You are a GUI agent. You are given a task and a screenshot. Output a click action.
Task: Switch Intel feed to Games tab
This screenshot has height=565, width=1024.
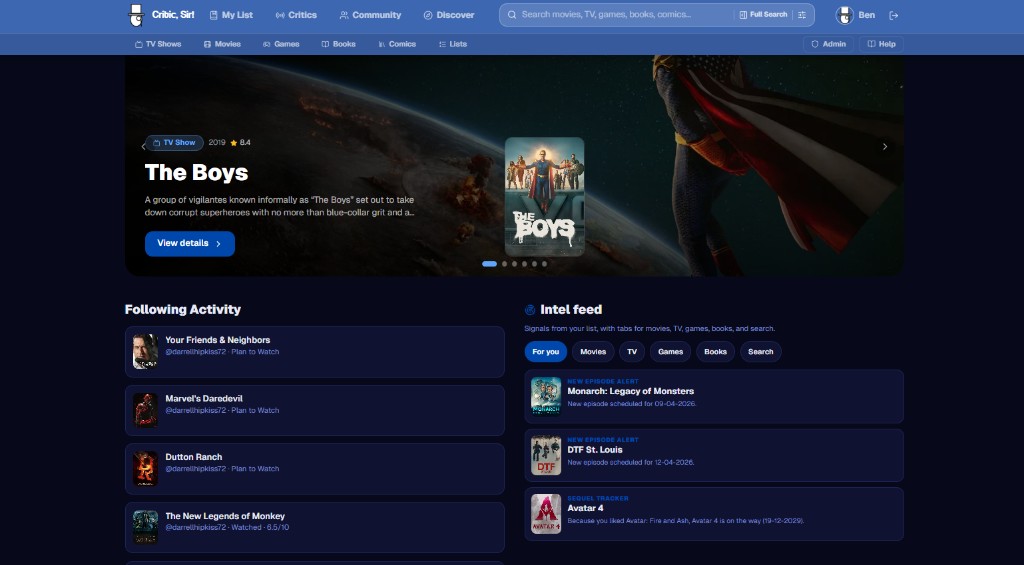click(x=670, y=352)
